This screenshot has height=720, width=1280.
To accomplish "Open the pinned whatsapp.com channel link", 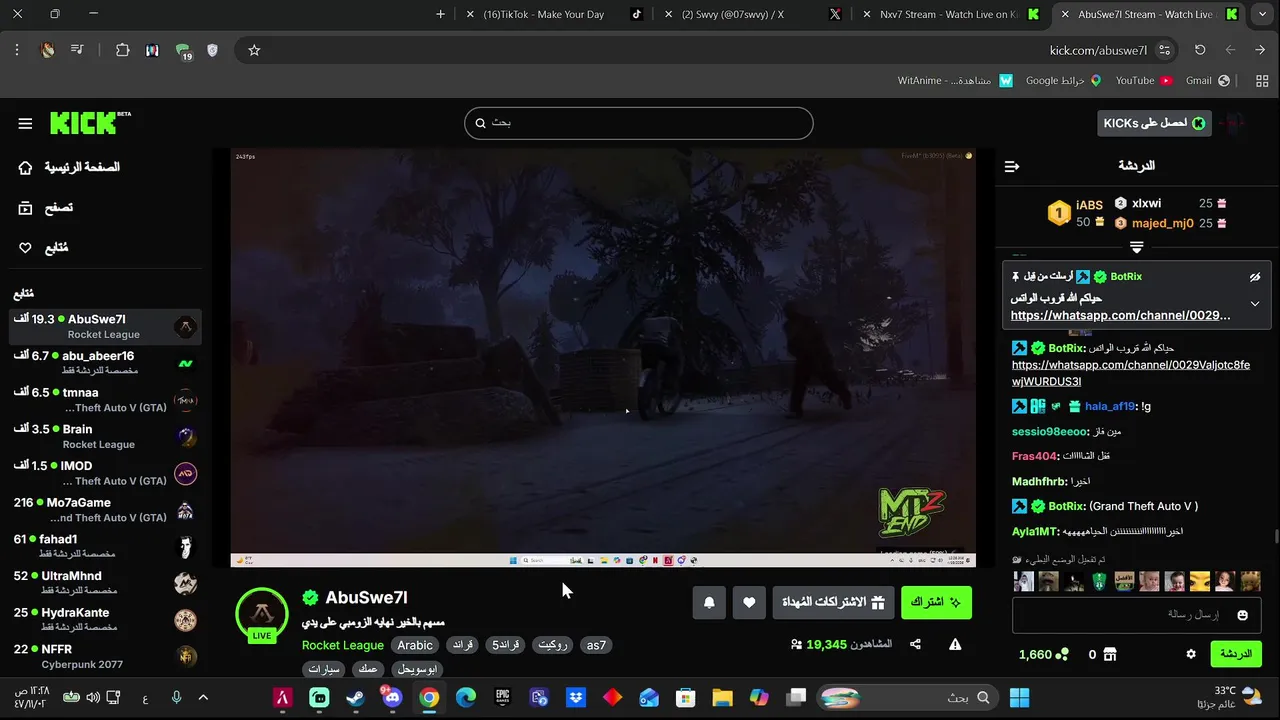I will (x=1120, y=315).
